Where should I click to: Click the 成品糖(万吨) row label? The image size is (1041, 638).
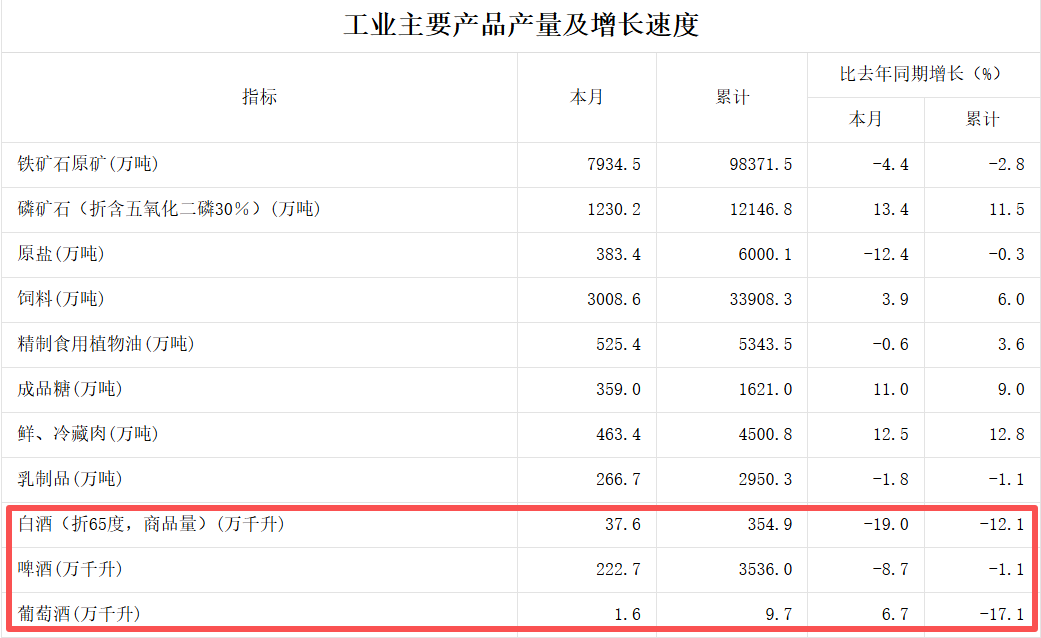(x=70, y=389)
